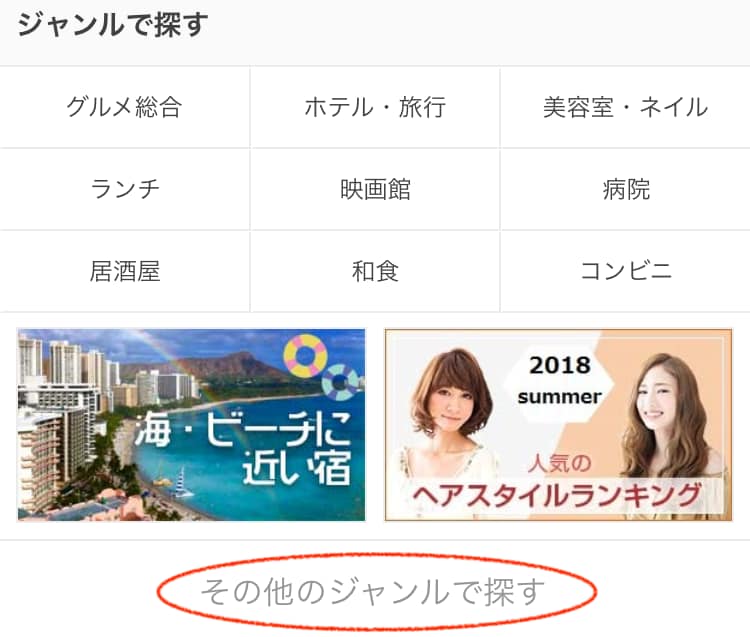
Task: Select the 和食 category
Action: click(375, 272)
